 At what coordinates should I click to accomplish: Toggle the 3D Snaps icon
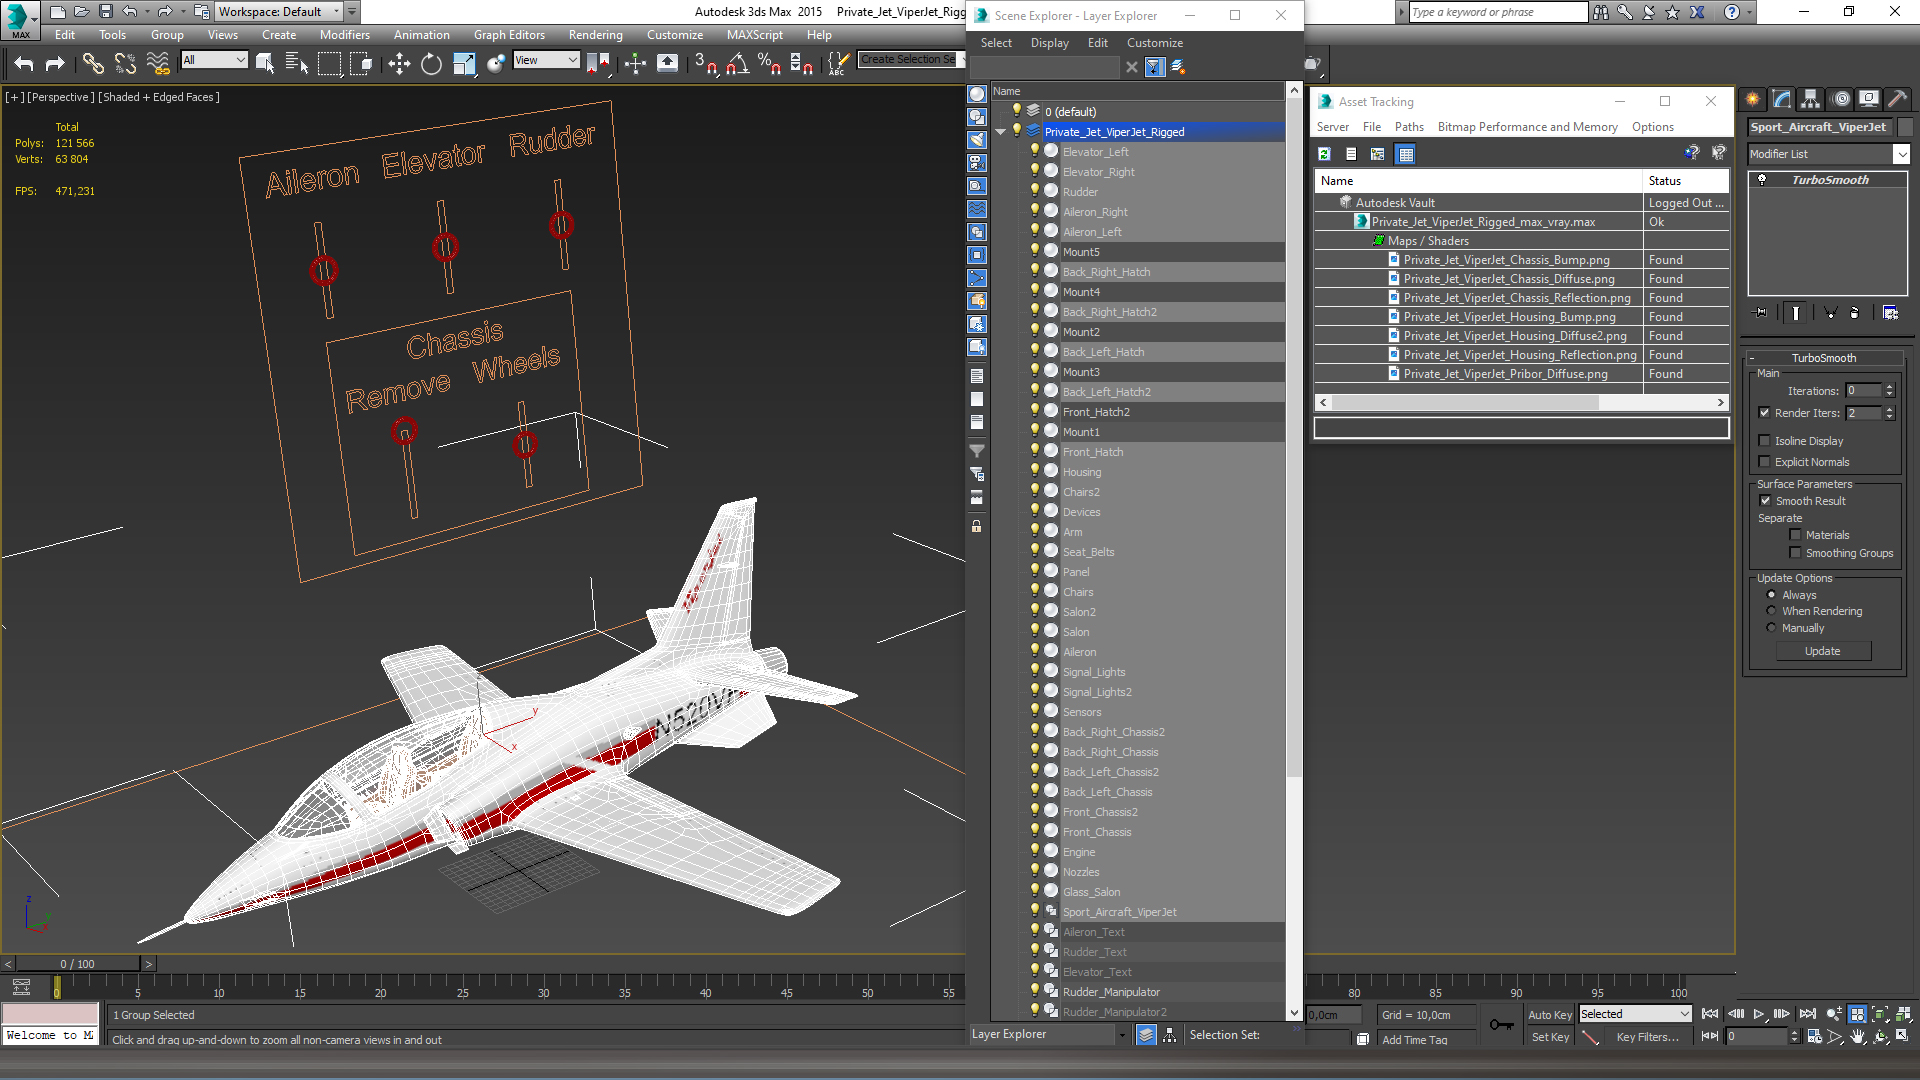(705, 64)
